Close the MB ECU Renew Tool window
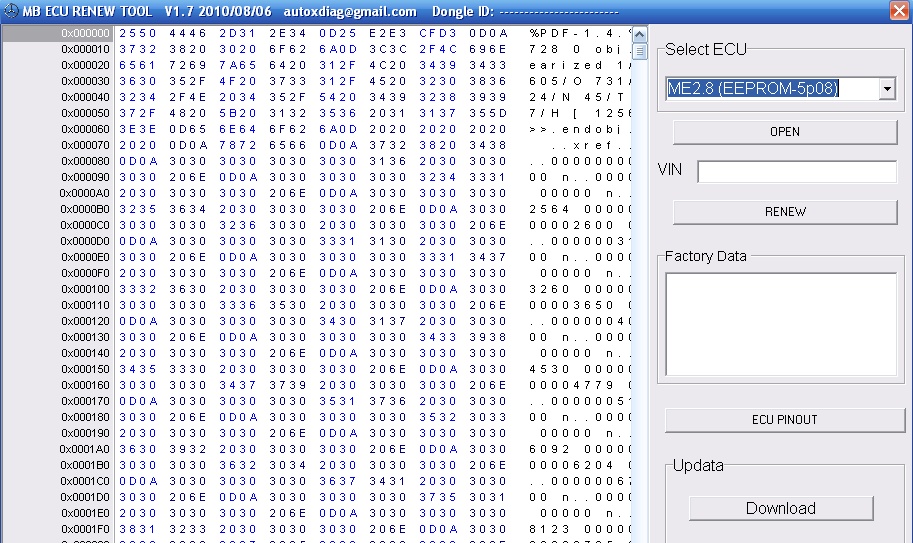913x543 pixels. tap(900, 10)
